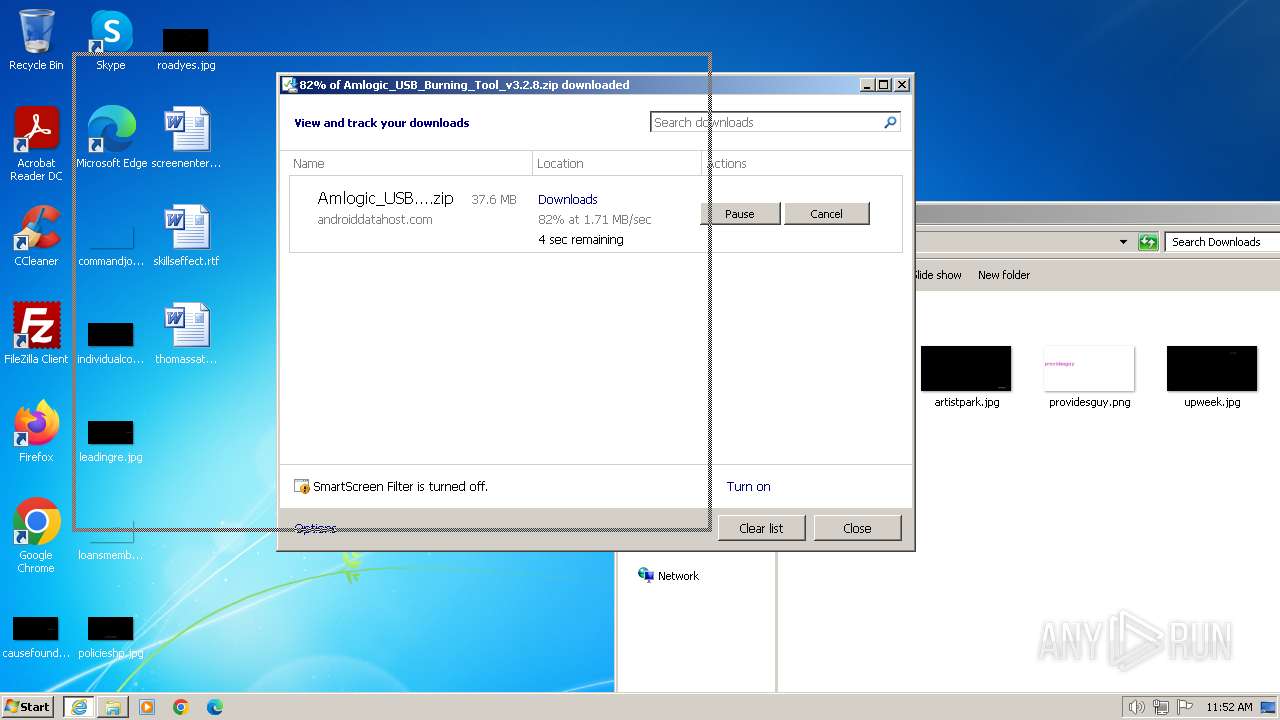The height and width of the screenshot is (720, 1280).
Task: Open the Recycle Bin desktop icon
Action: (x=36, y=40)
